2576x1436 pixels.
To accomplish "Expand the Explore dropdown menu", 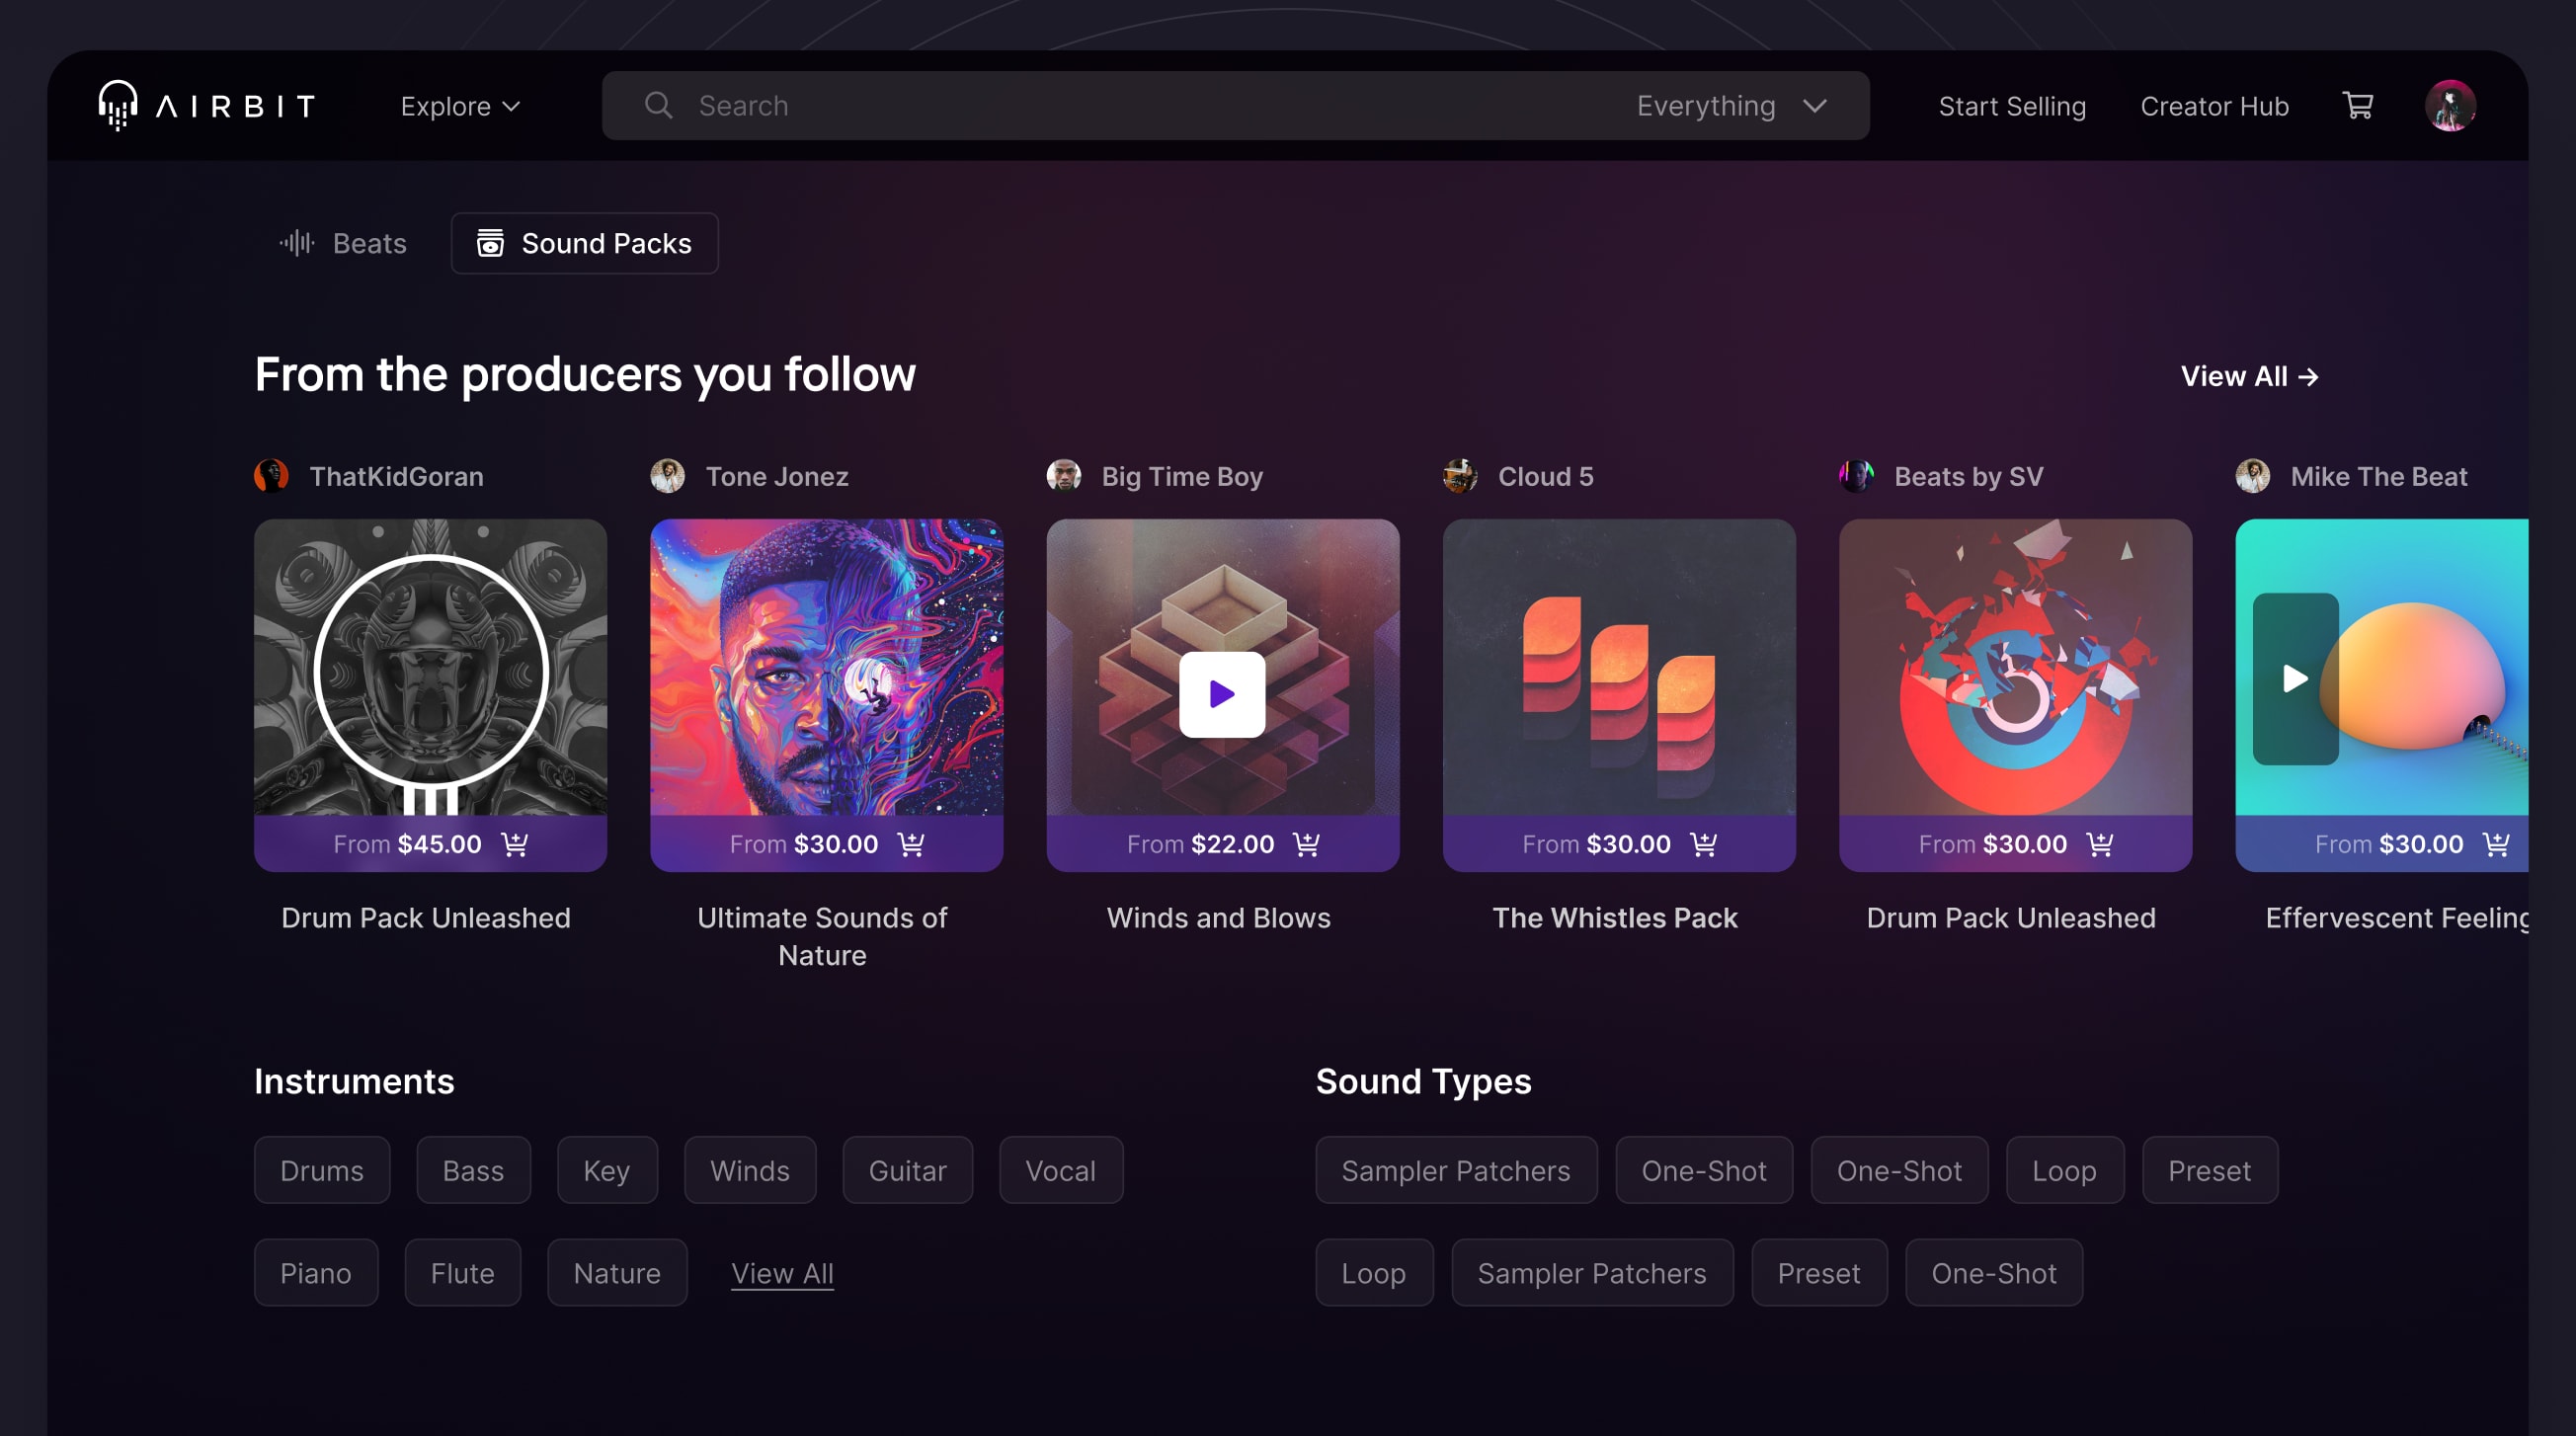I will [x=460, y=106].
